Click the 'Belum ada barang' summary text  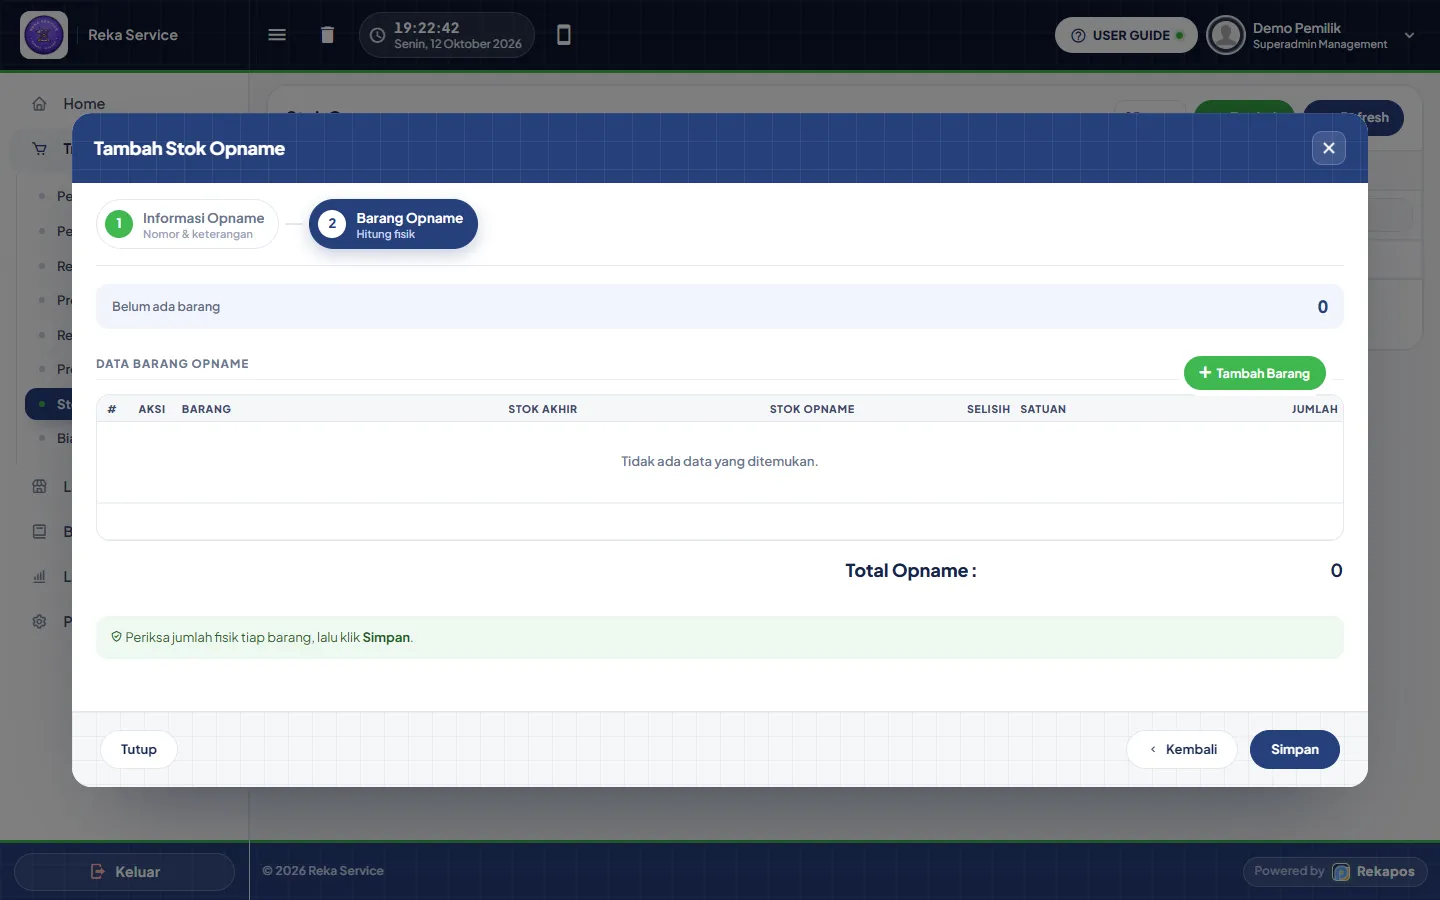[x=166, y=307]
